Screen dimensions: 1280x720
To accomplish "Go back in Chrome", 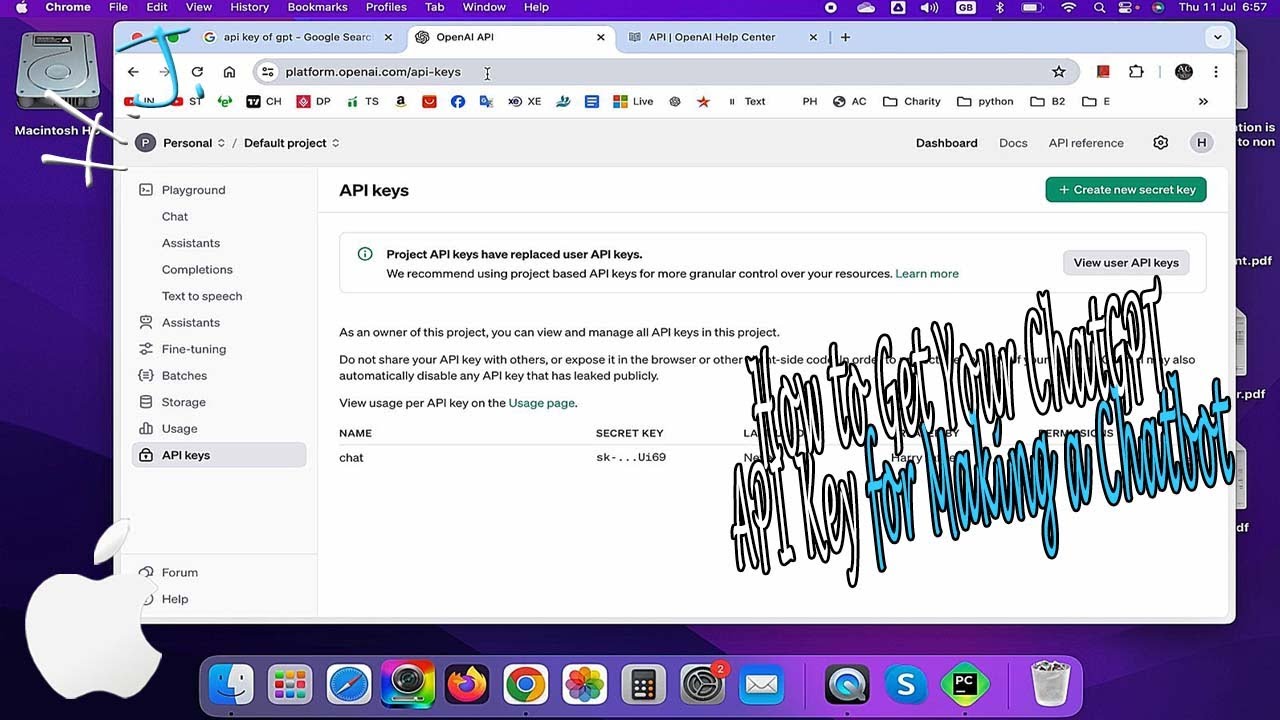I will [x=133, y=72].
